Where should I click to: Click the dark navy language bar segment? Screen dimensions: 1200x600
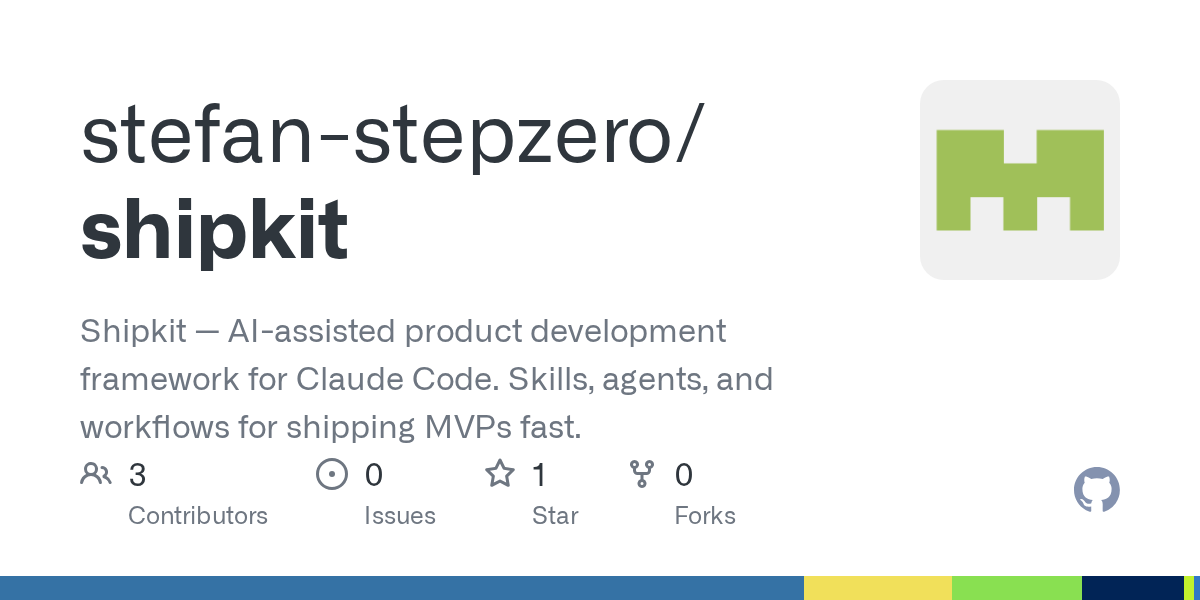pyautogui.click(x=1133, y=588)
